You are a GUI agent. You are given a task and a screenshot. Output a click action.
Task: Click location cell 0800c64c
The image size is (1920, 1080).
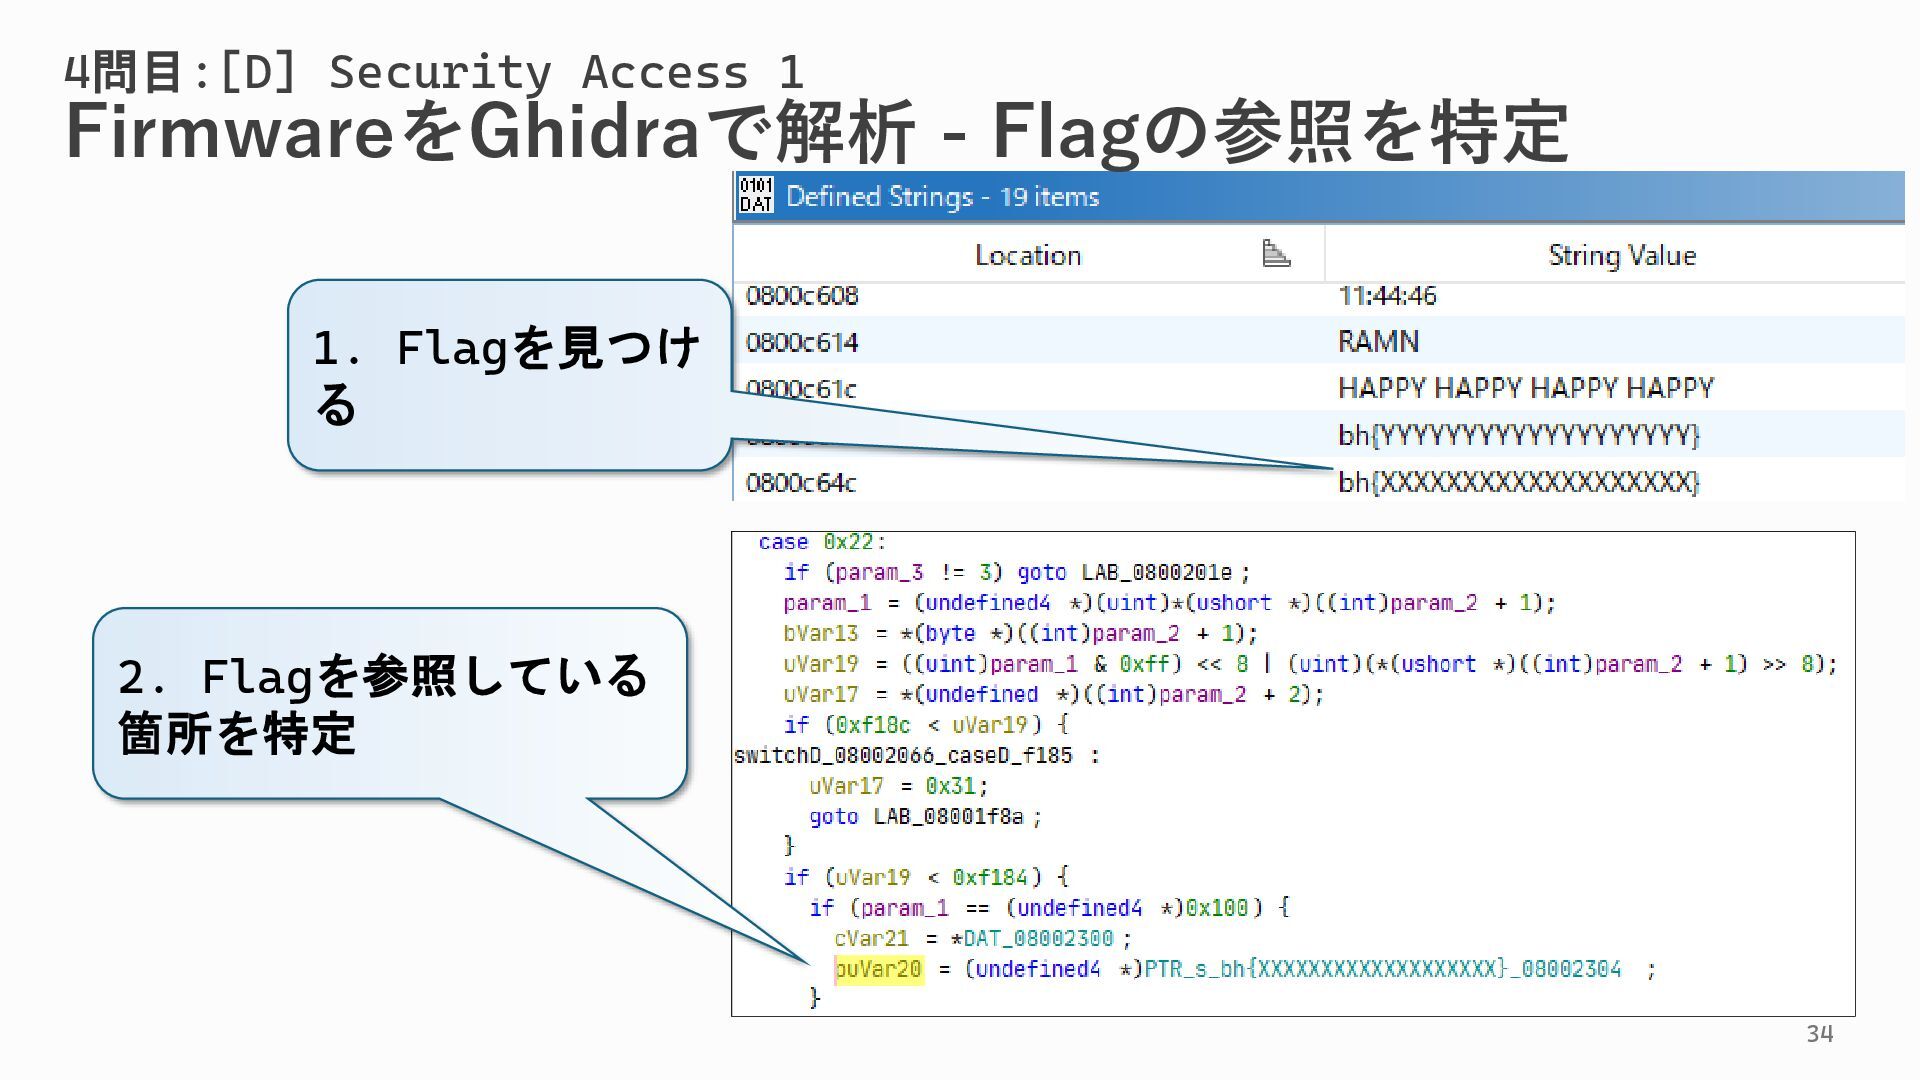coord(801,483)
